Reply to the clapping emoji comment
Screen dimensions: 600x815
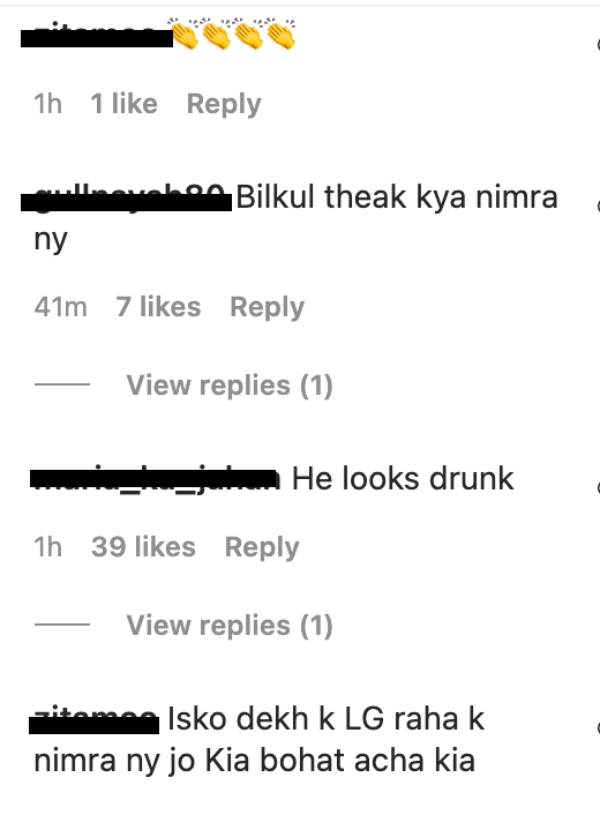point(224,103)
